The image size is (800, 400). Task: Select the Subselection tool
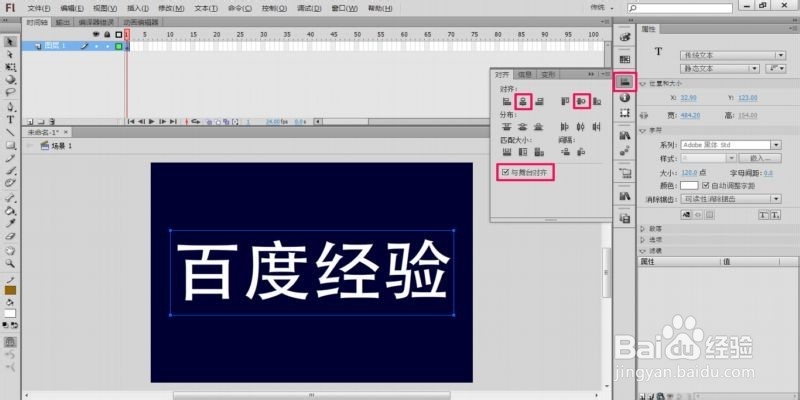(x=10, y=54)
